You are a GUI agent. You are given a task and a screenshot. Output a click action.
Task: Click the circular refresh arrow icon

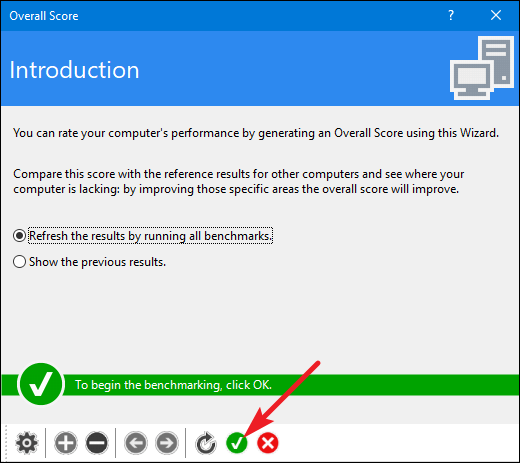pos(206,443)
